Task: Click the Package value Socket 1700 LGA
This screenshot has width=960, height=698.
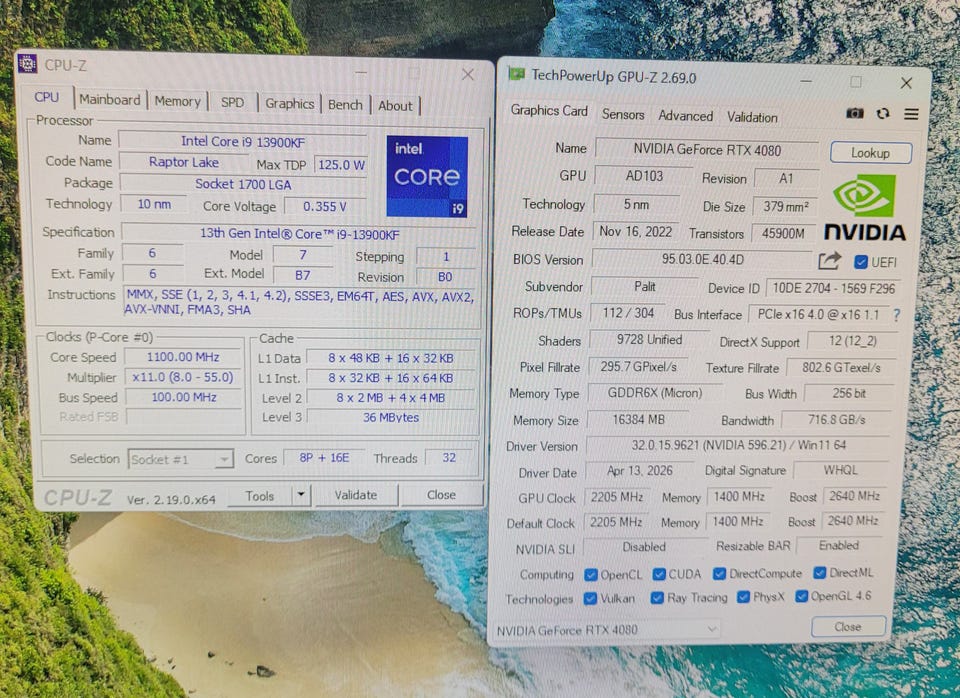Action: tap(243, 184)
